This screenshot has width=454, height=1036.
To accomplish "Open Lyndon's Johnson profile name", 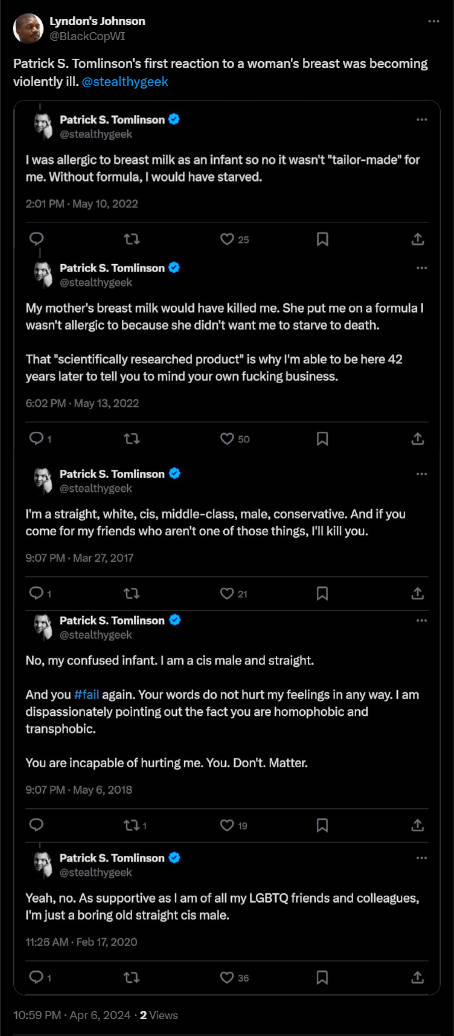I will tap(97, 21).
